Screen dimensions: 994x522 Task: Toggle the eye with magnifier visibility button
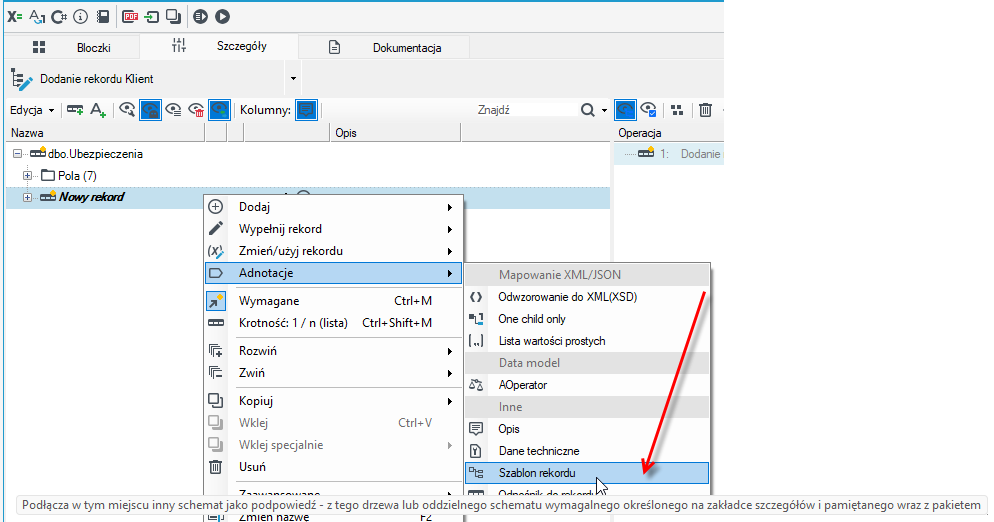point(127,110)
